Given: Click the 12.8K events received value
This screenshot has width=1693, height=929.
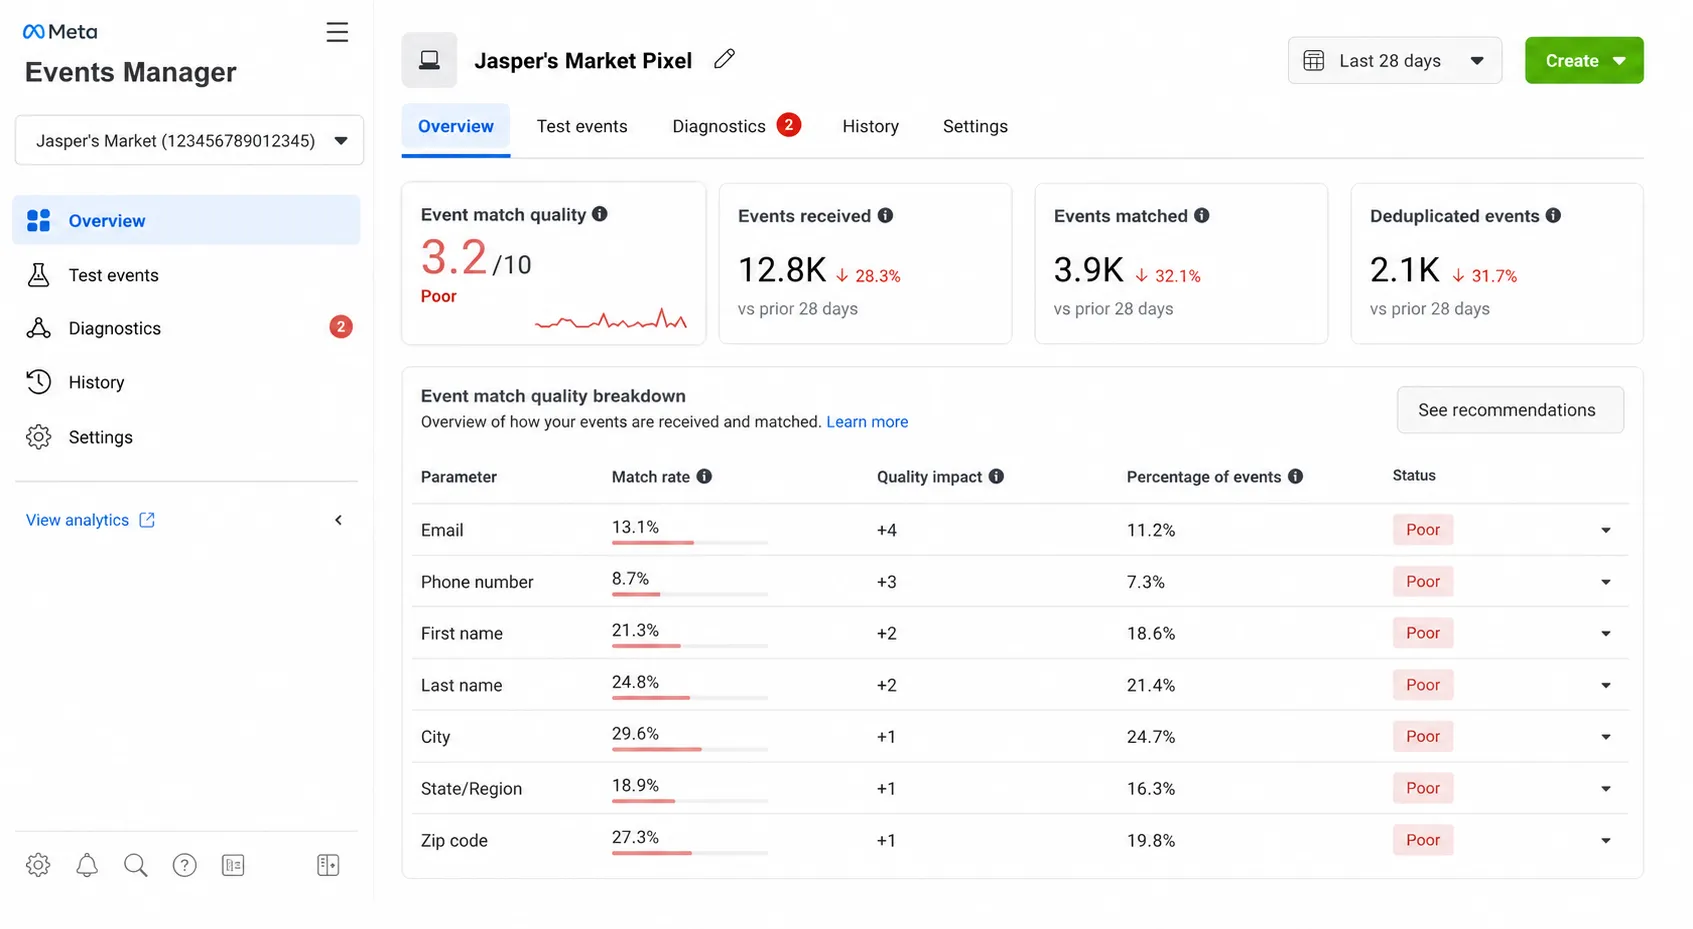Looking at the screenshot, I should (782, 270).
